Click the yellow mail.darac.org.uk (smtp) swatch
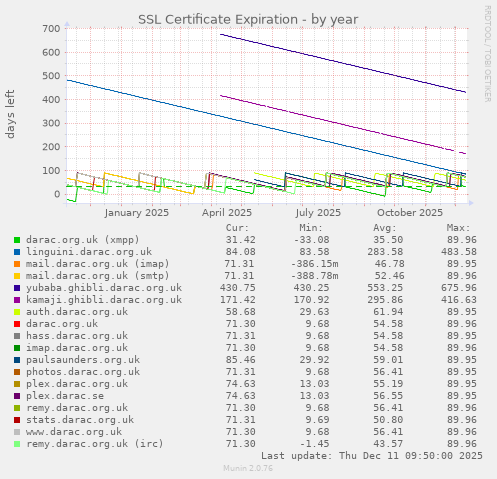The width and height of the screenshot is (497, 479). (x=17, y=276)
